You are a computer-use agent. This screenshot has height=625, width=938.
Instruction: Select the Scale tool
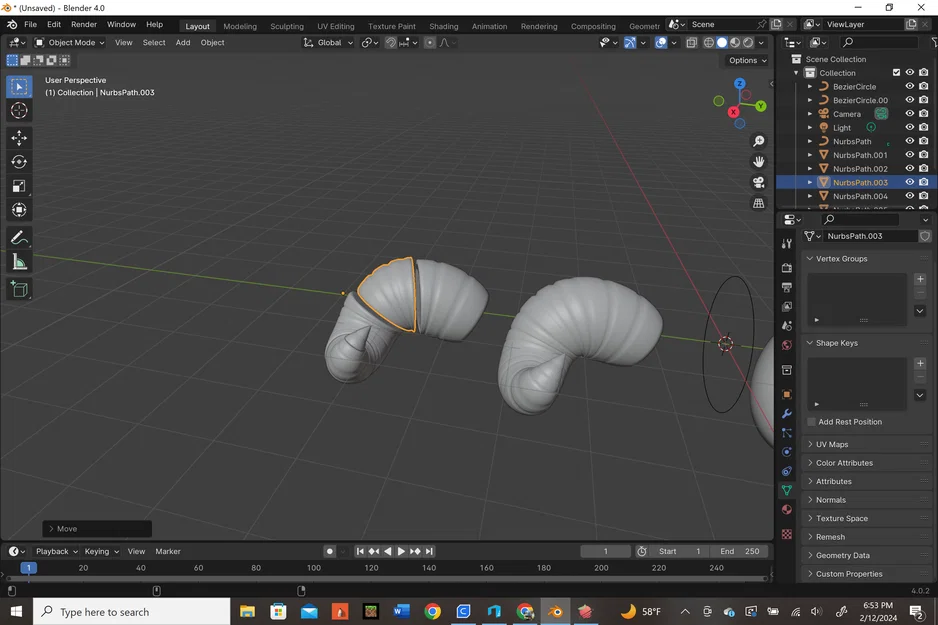tap(19, 186)
